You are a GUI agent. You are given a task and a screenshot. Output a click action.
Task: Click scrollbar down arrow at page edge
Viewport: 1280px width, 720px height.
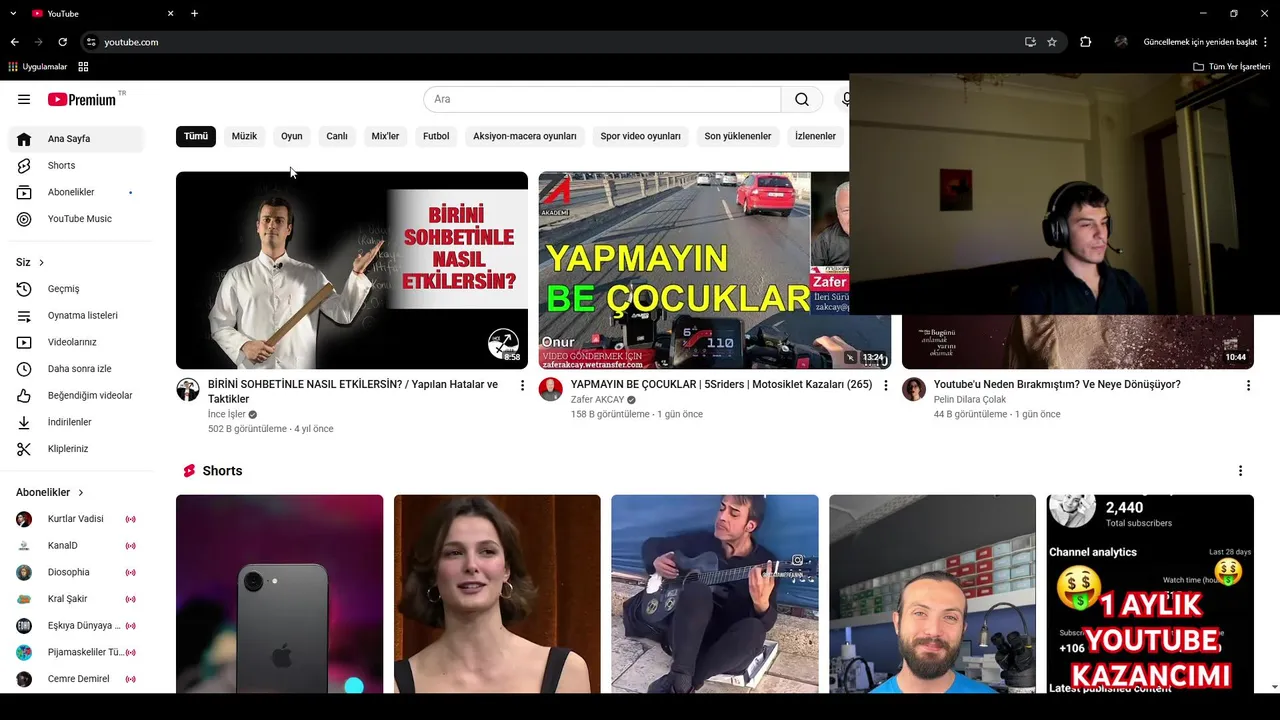point(1274,687)
